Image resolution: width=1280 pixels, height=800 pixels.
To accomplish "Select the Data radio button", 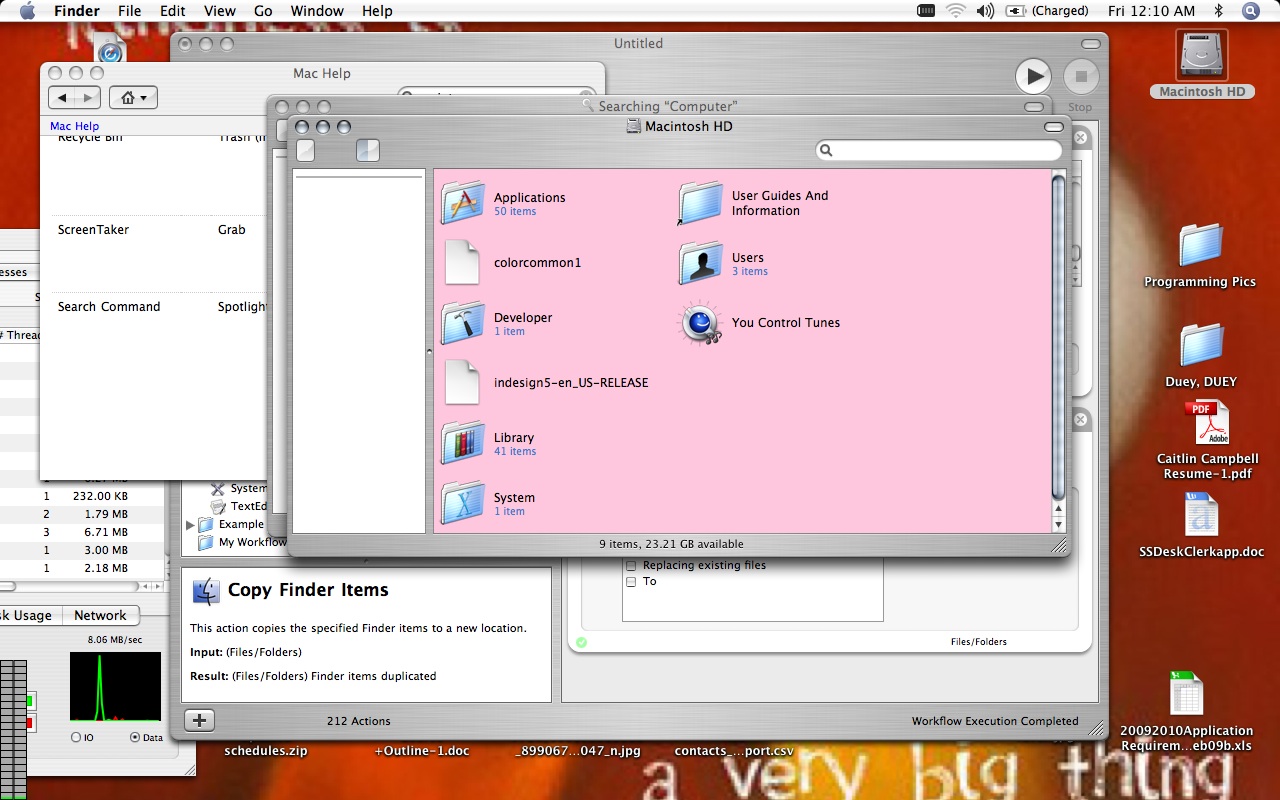I will coord(135,737).
